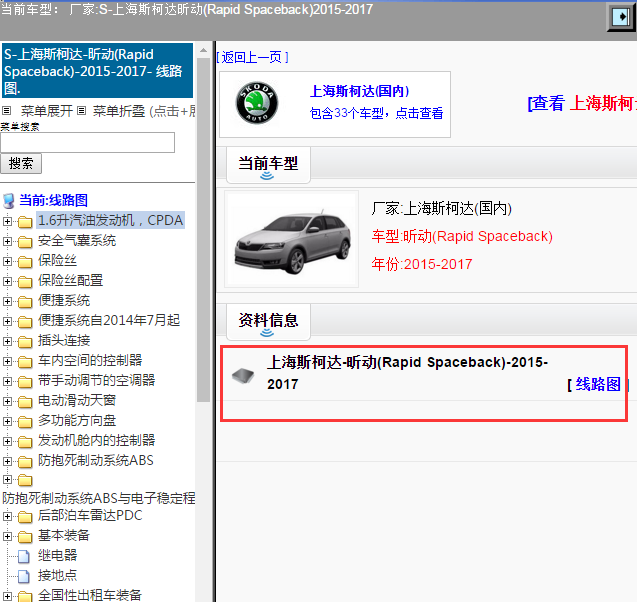This screenshot has height=602, width=637.
Task: Click the 当前:线路图 computer icon
Action: 9,201
